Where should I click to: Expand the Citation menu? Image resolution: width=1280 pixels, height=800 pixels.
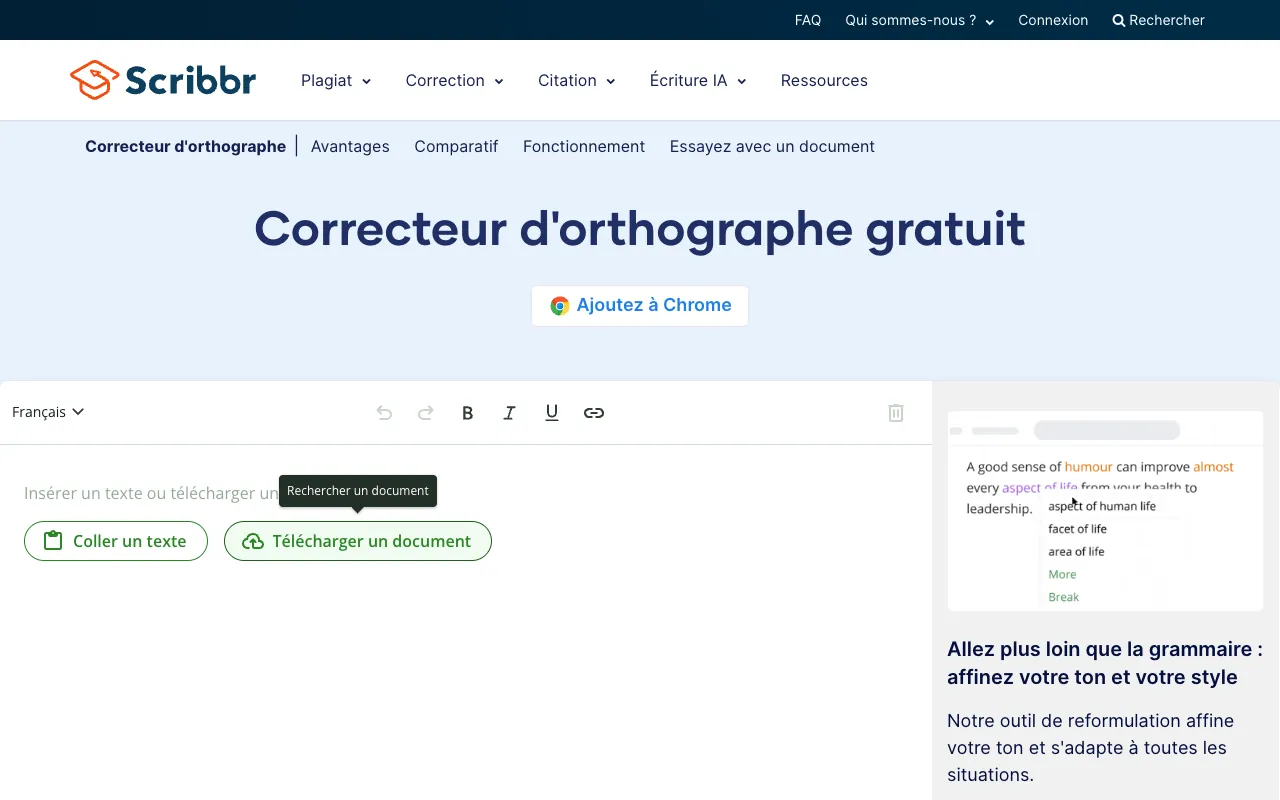(x=576, y=81)
